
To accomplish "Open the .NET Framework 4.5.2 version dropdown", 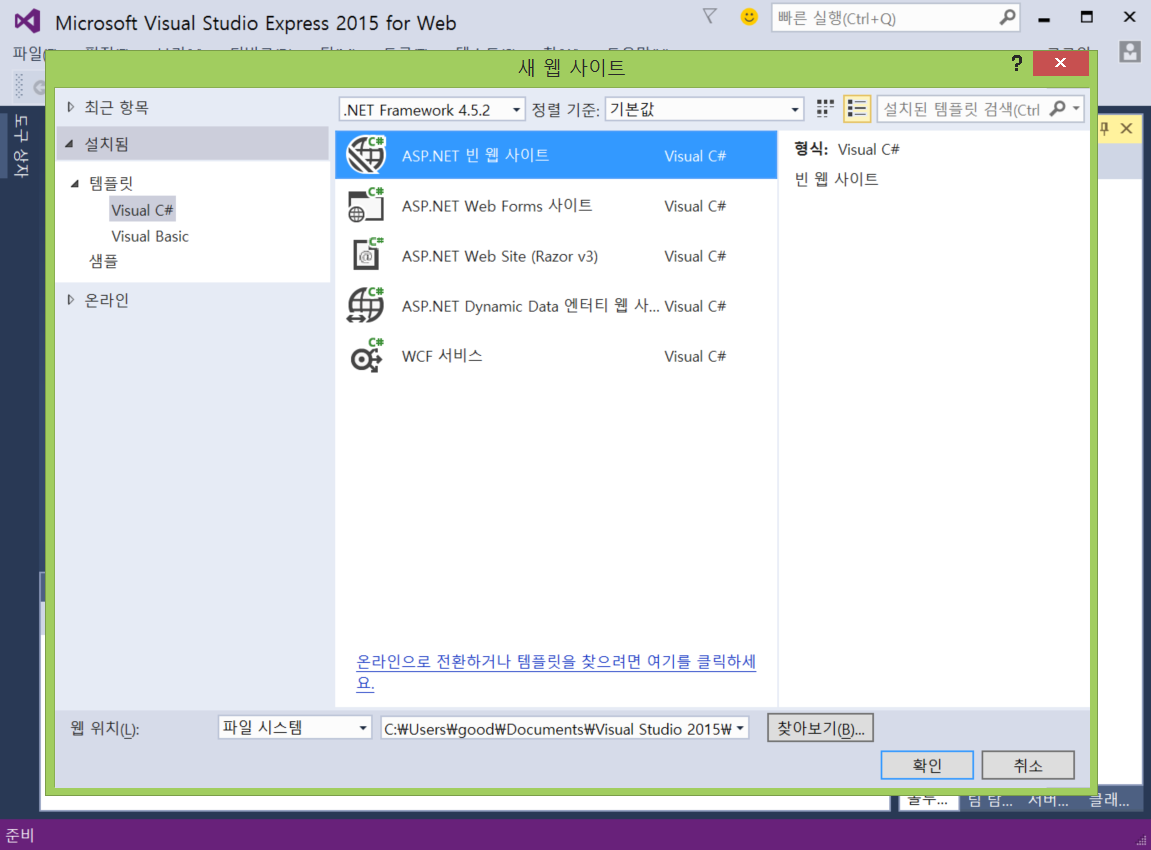I will tap(518, 109).
